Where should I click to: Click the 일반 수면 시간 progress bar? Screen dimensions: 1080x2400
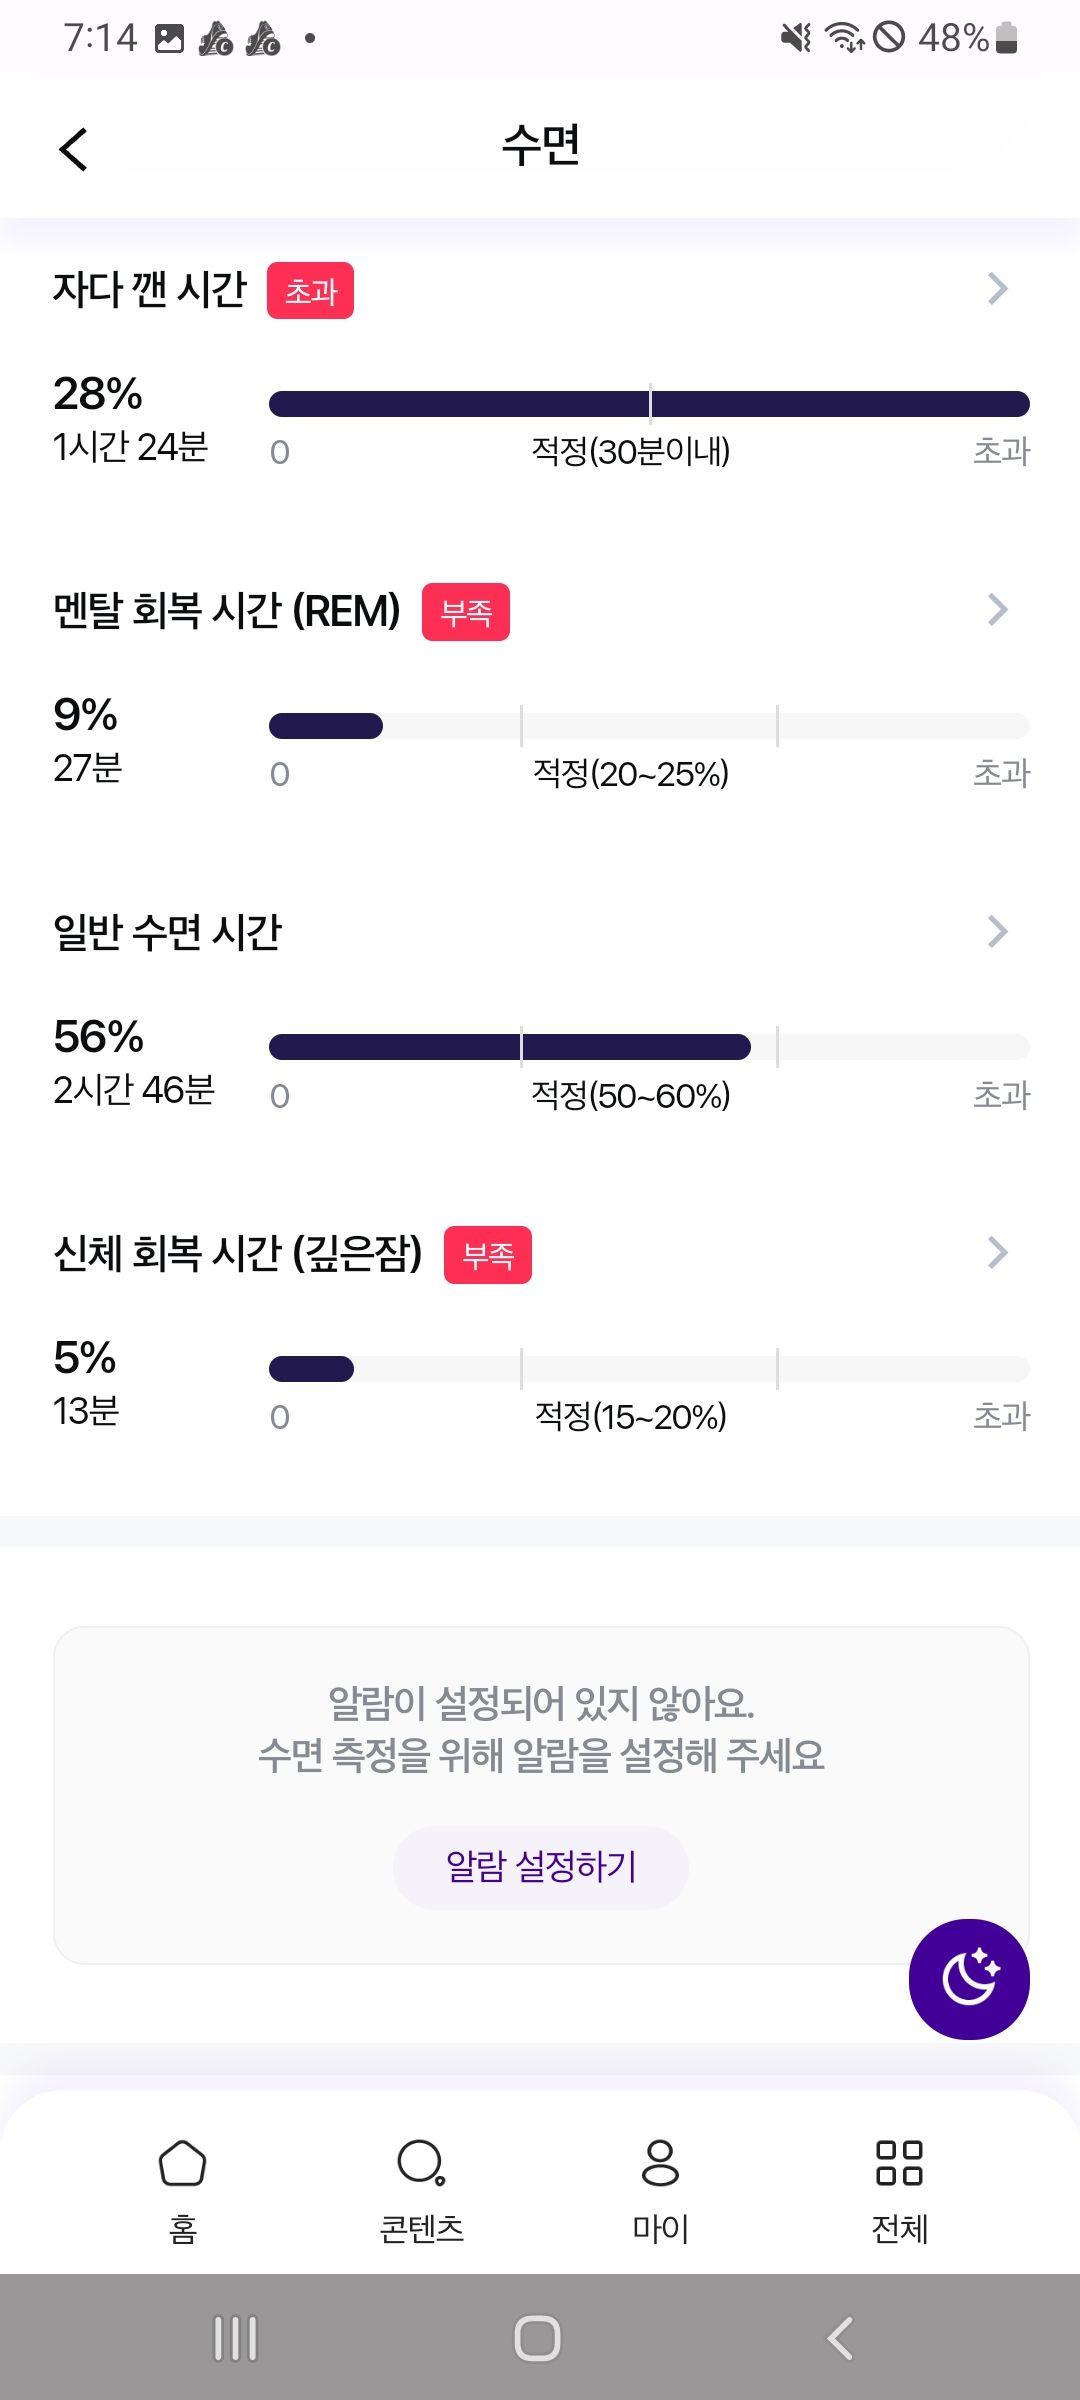tap(649, 1047)
